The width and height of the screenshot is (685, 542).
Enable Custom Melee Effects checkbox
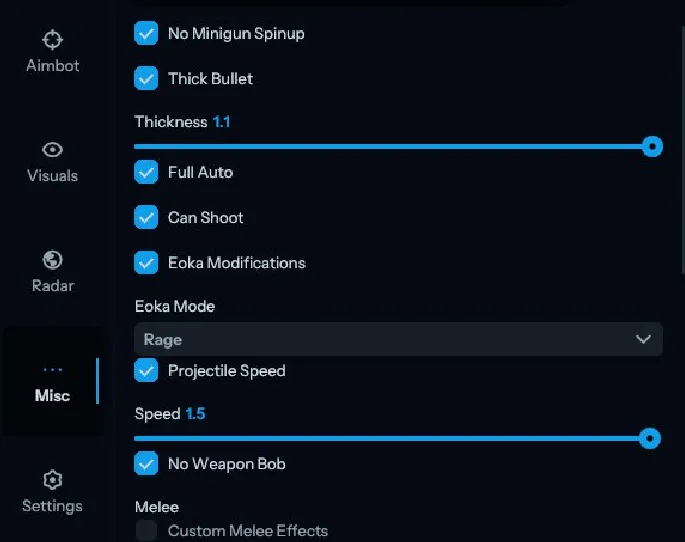coord(147,530)
